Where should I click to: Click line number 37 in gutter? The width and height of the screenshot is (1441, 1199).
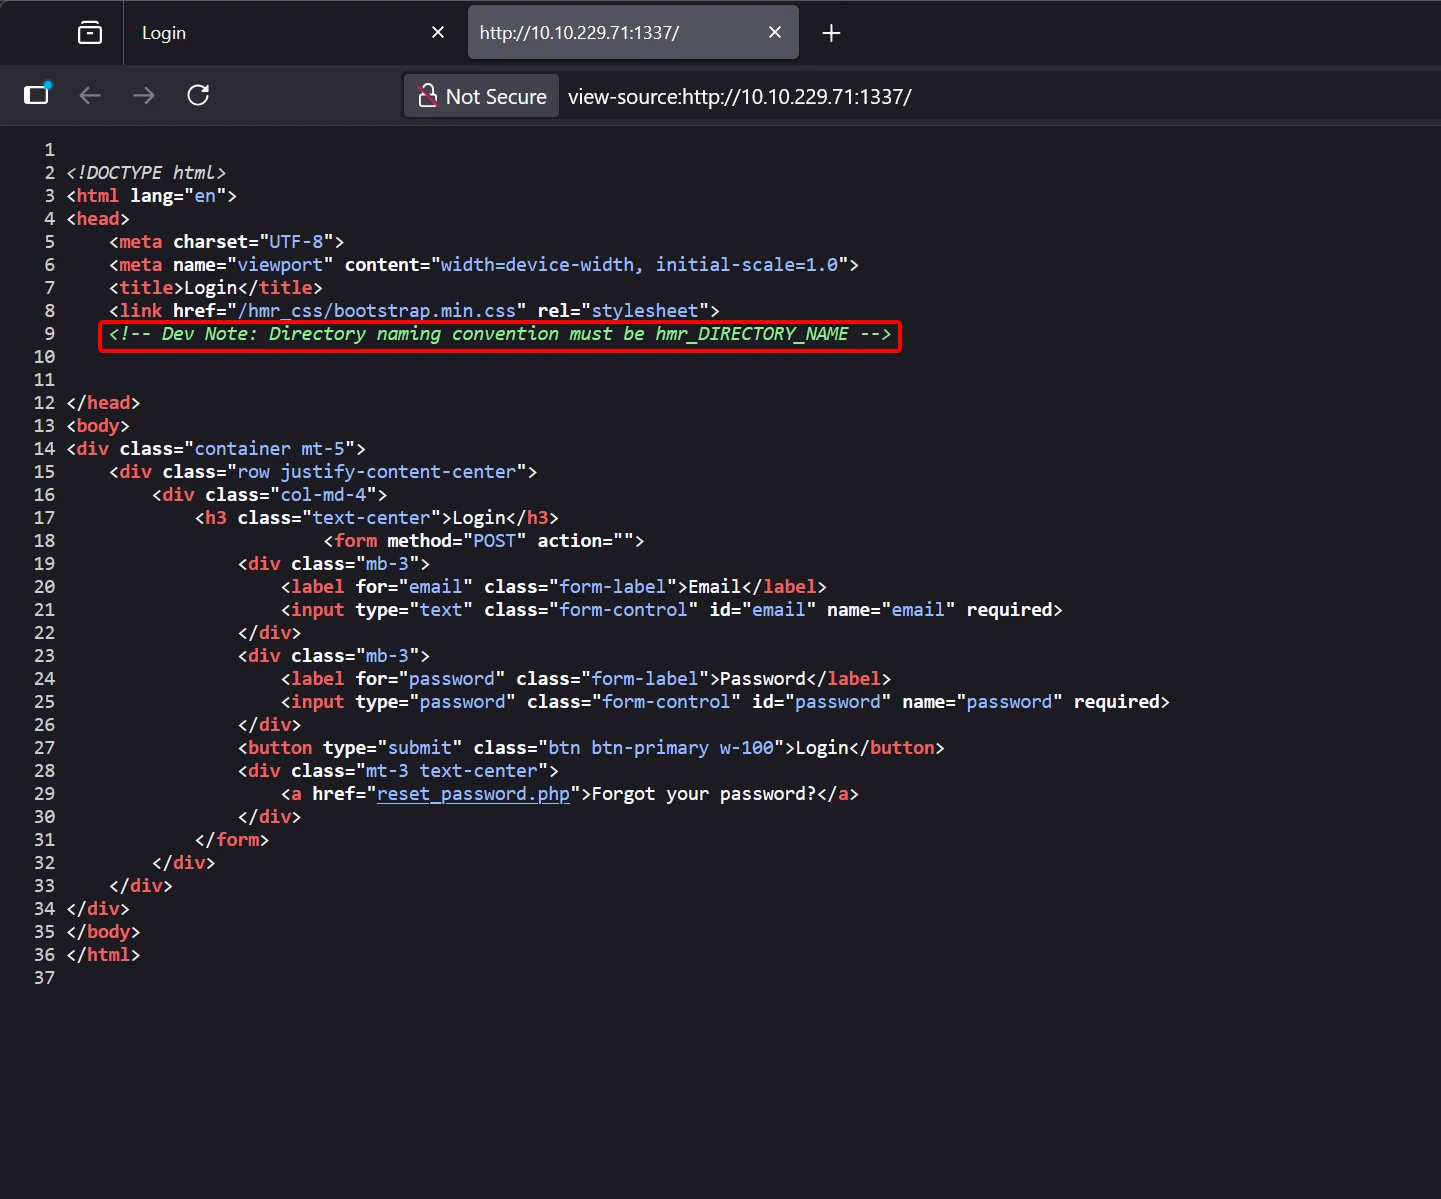pyautogui.click(x=44, y=978)
